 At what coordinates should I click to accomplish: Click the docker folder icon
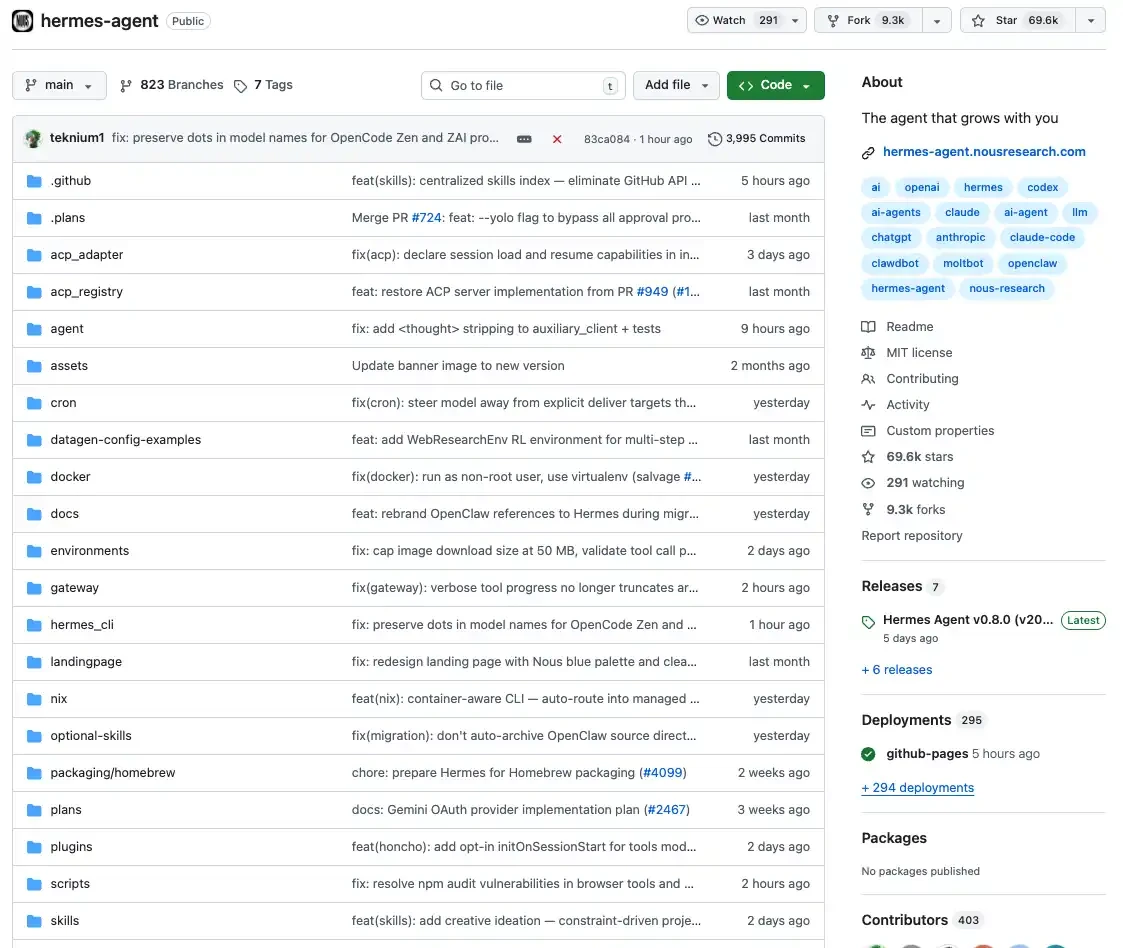pos(34,477)
